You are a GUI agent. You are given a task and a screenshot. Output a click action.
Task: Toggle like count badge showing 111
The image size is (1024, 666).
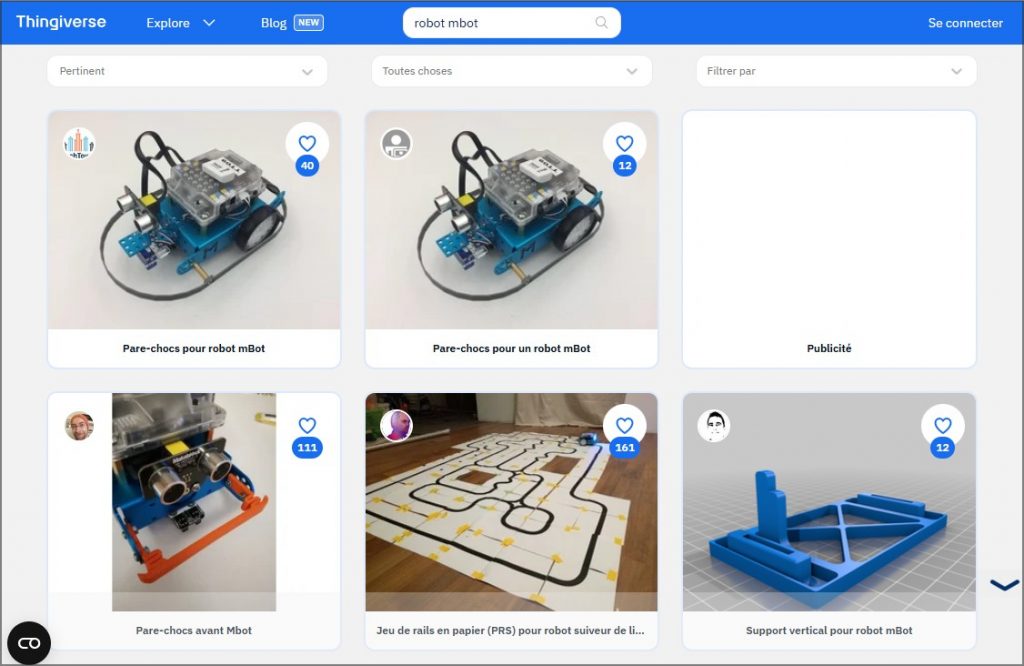307,449
